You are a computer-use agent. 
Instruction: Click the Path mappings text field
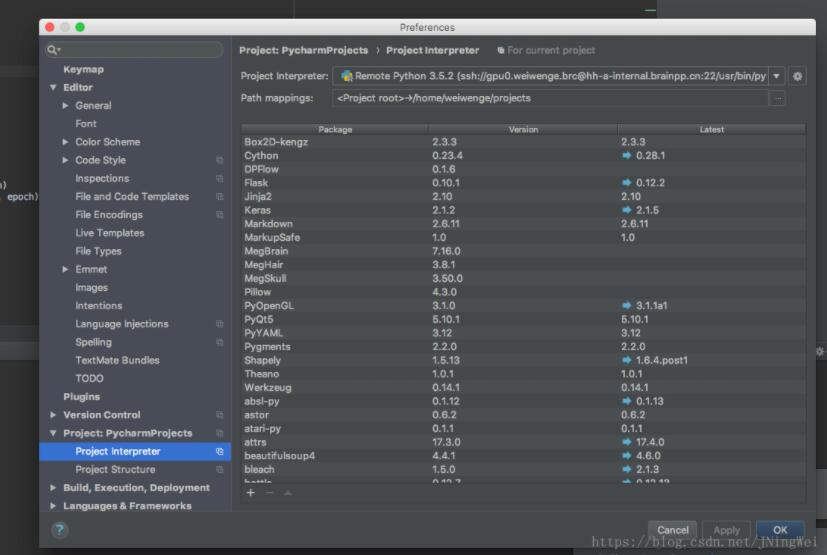(x=550, y=99)
